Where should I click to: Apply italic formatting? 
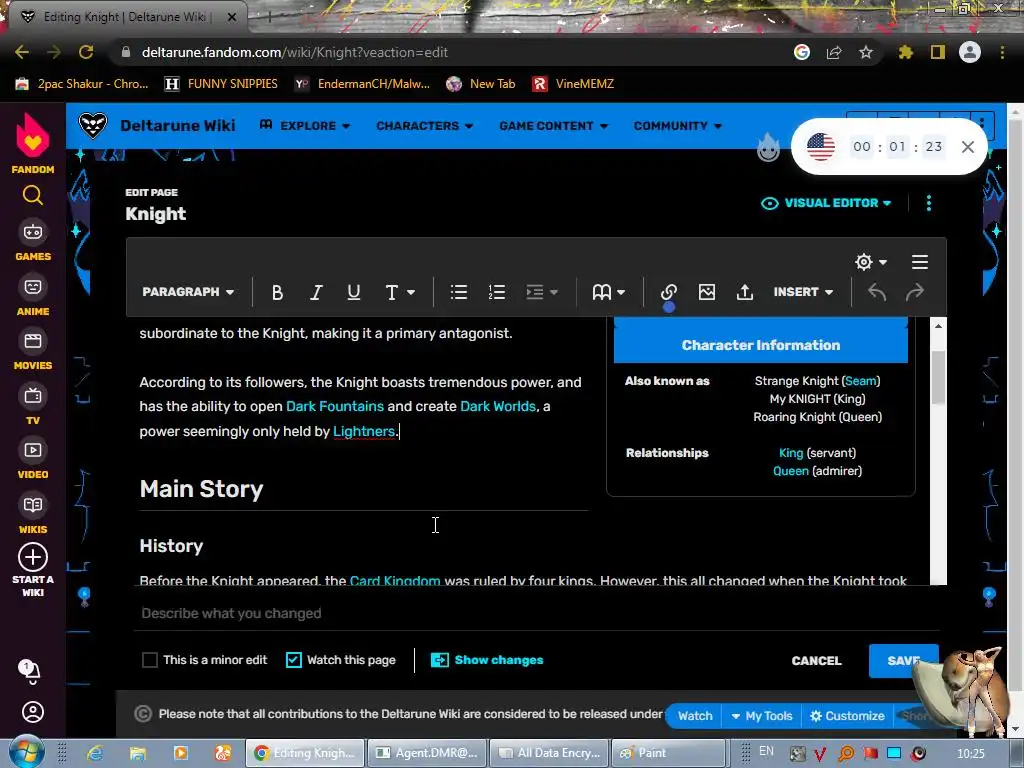[316, 293]
